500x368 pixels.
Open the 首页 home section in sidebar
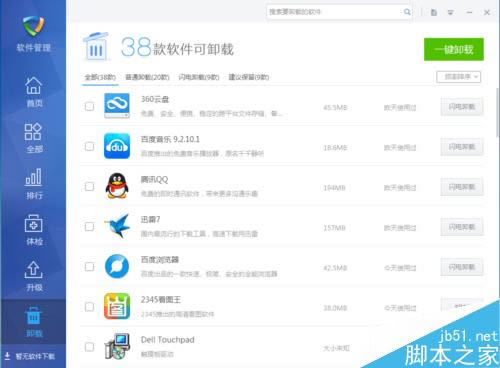click(x=34, y=91)
